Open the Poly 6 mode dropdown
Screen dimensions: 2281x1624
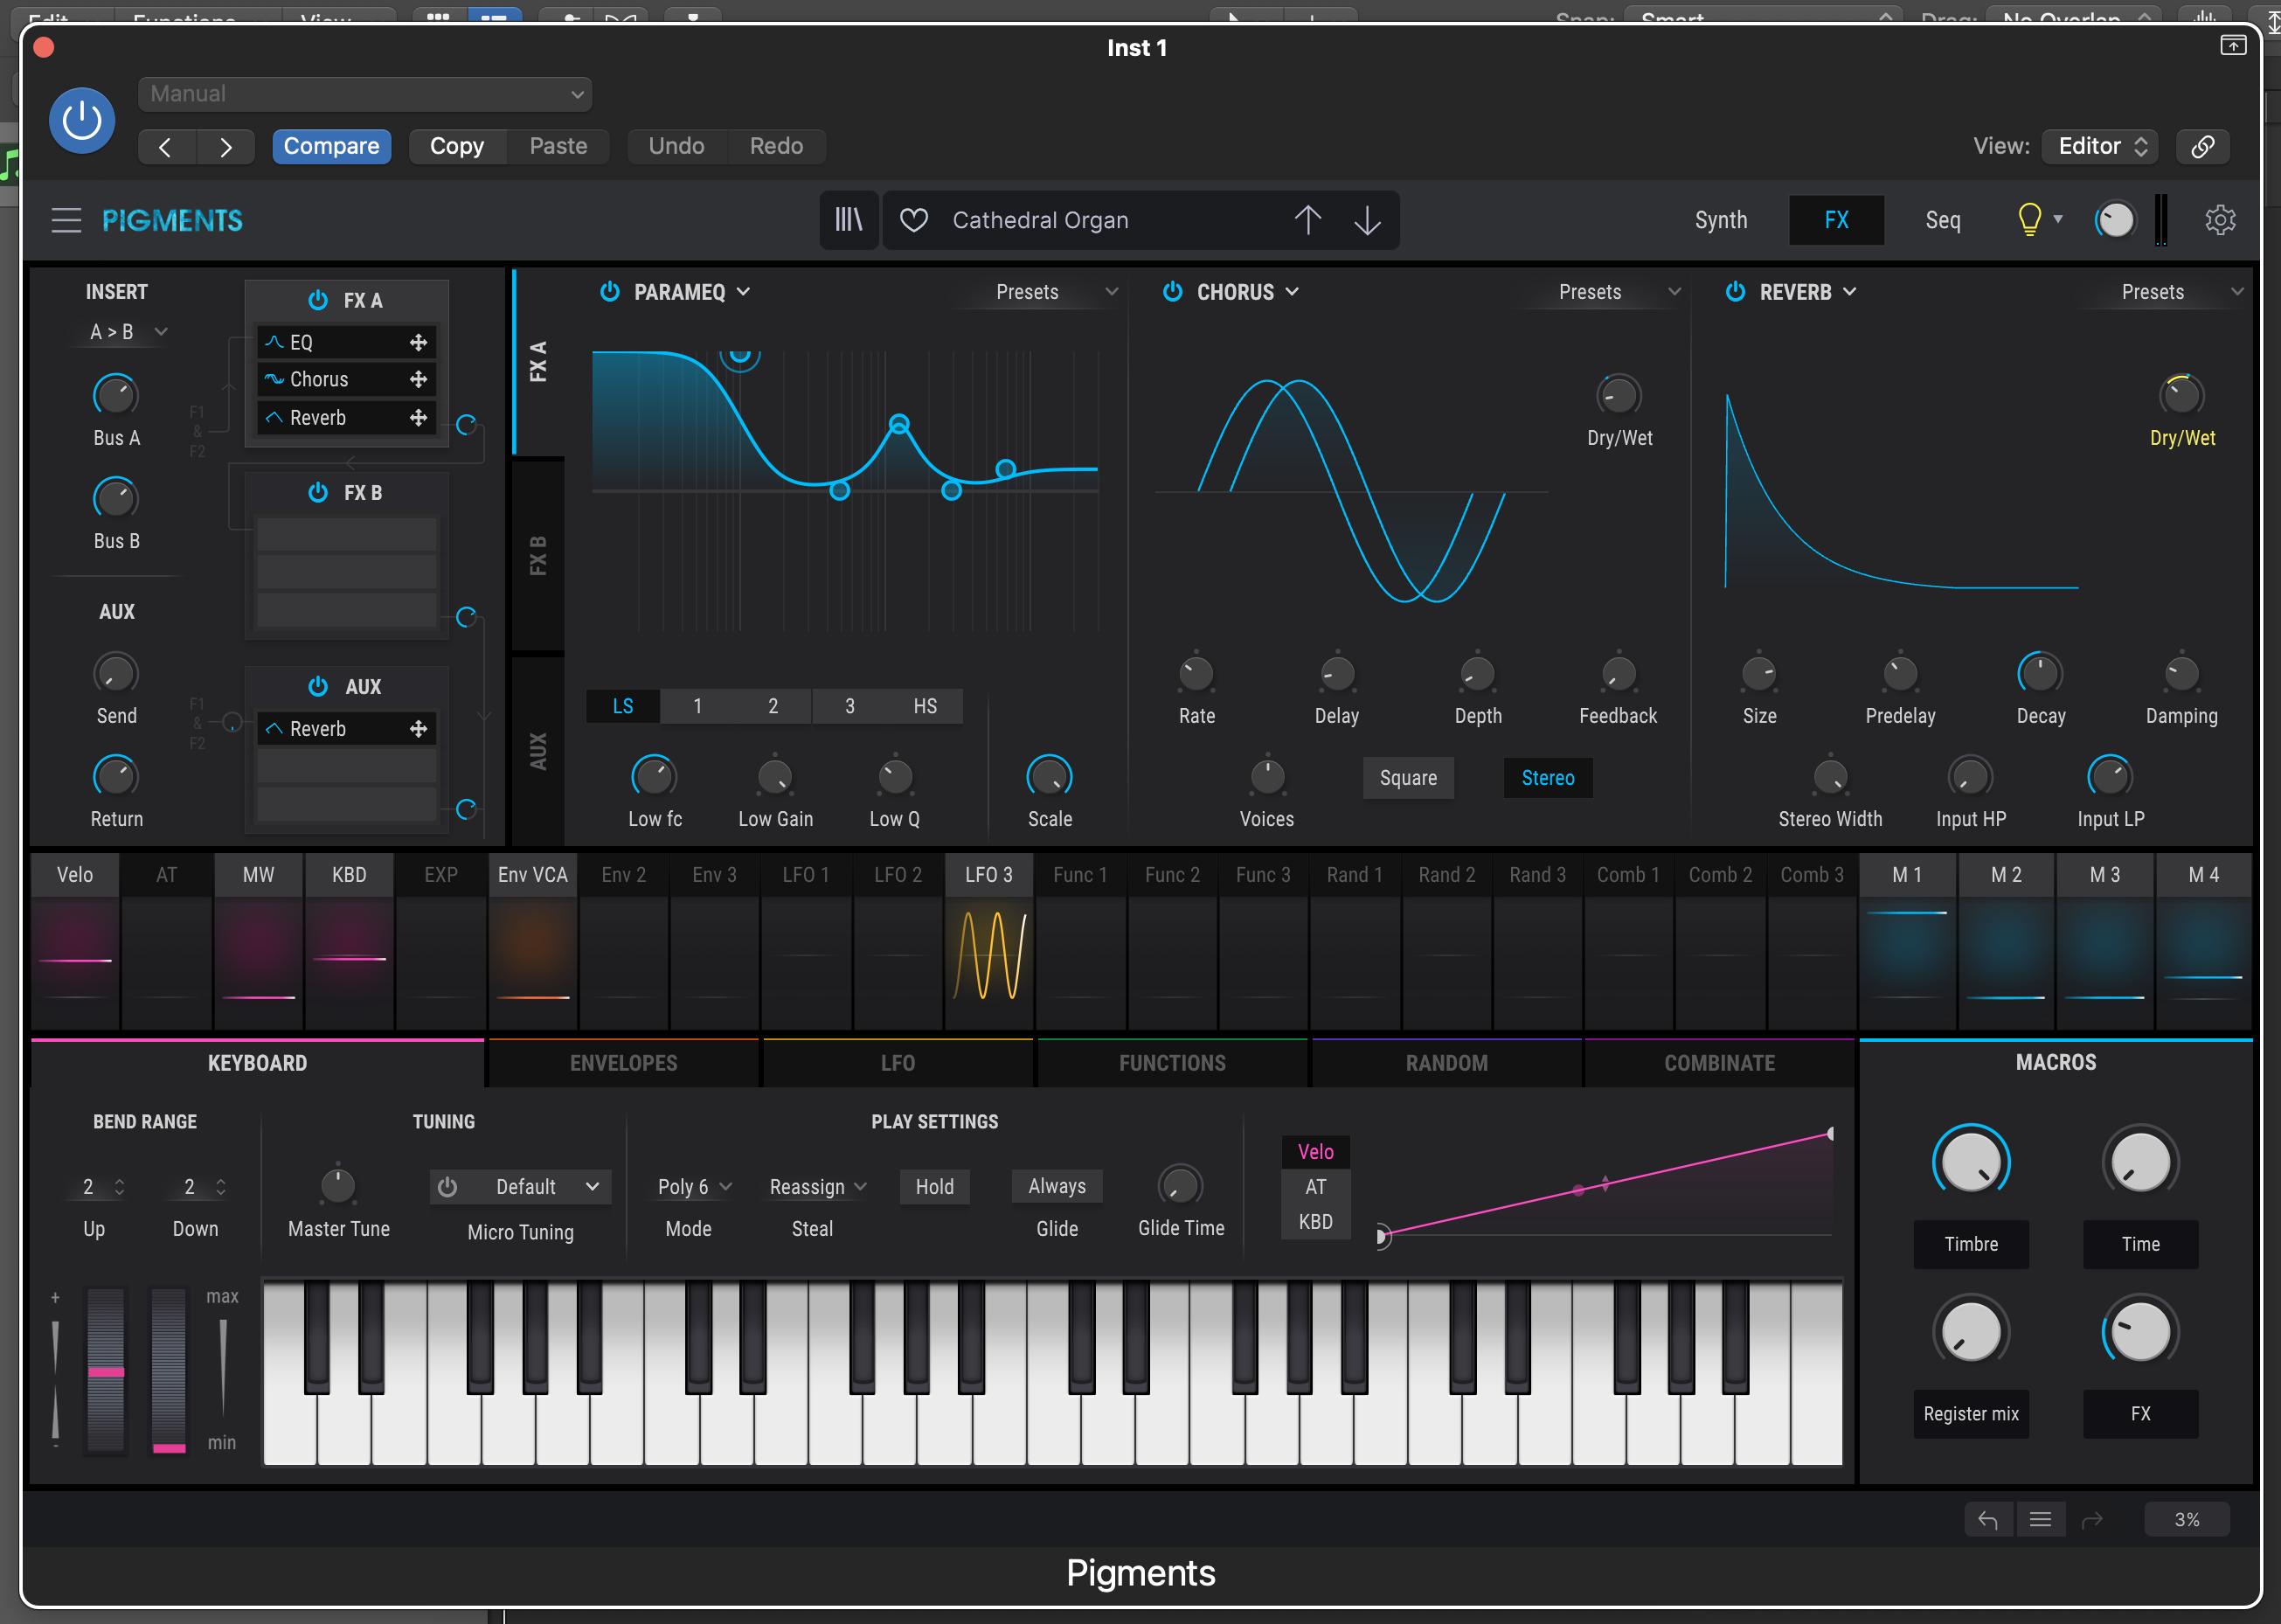click(x=694, y=1187)
